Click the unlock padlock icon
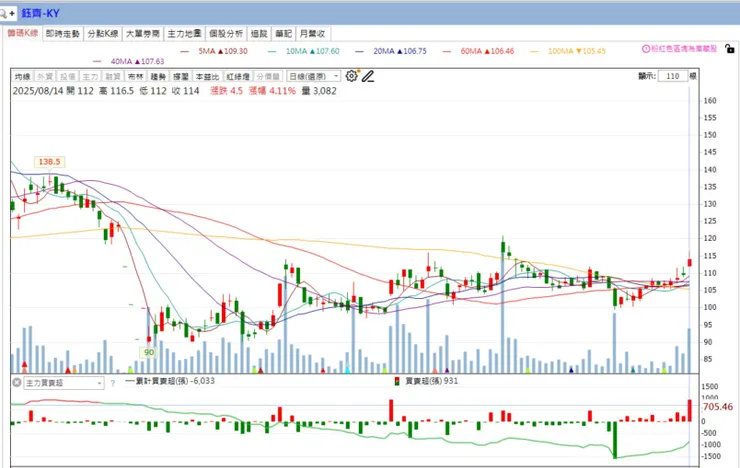Image resolution: width=740 pixels, height=468 pixels. click(730, 49)
